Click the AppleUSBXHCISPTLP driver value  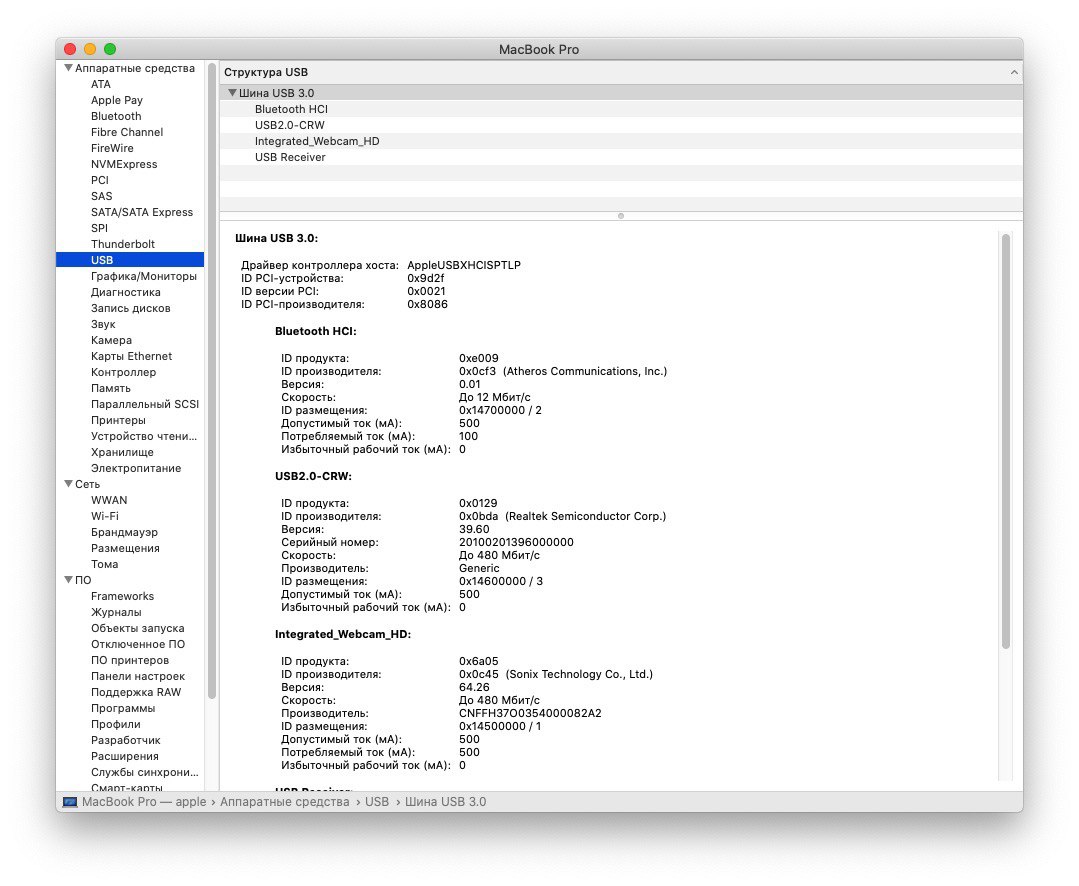[464, 266]
